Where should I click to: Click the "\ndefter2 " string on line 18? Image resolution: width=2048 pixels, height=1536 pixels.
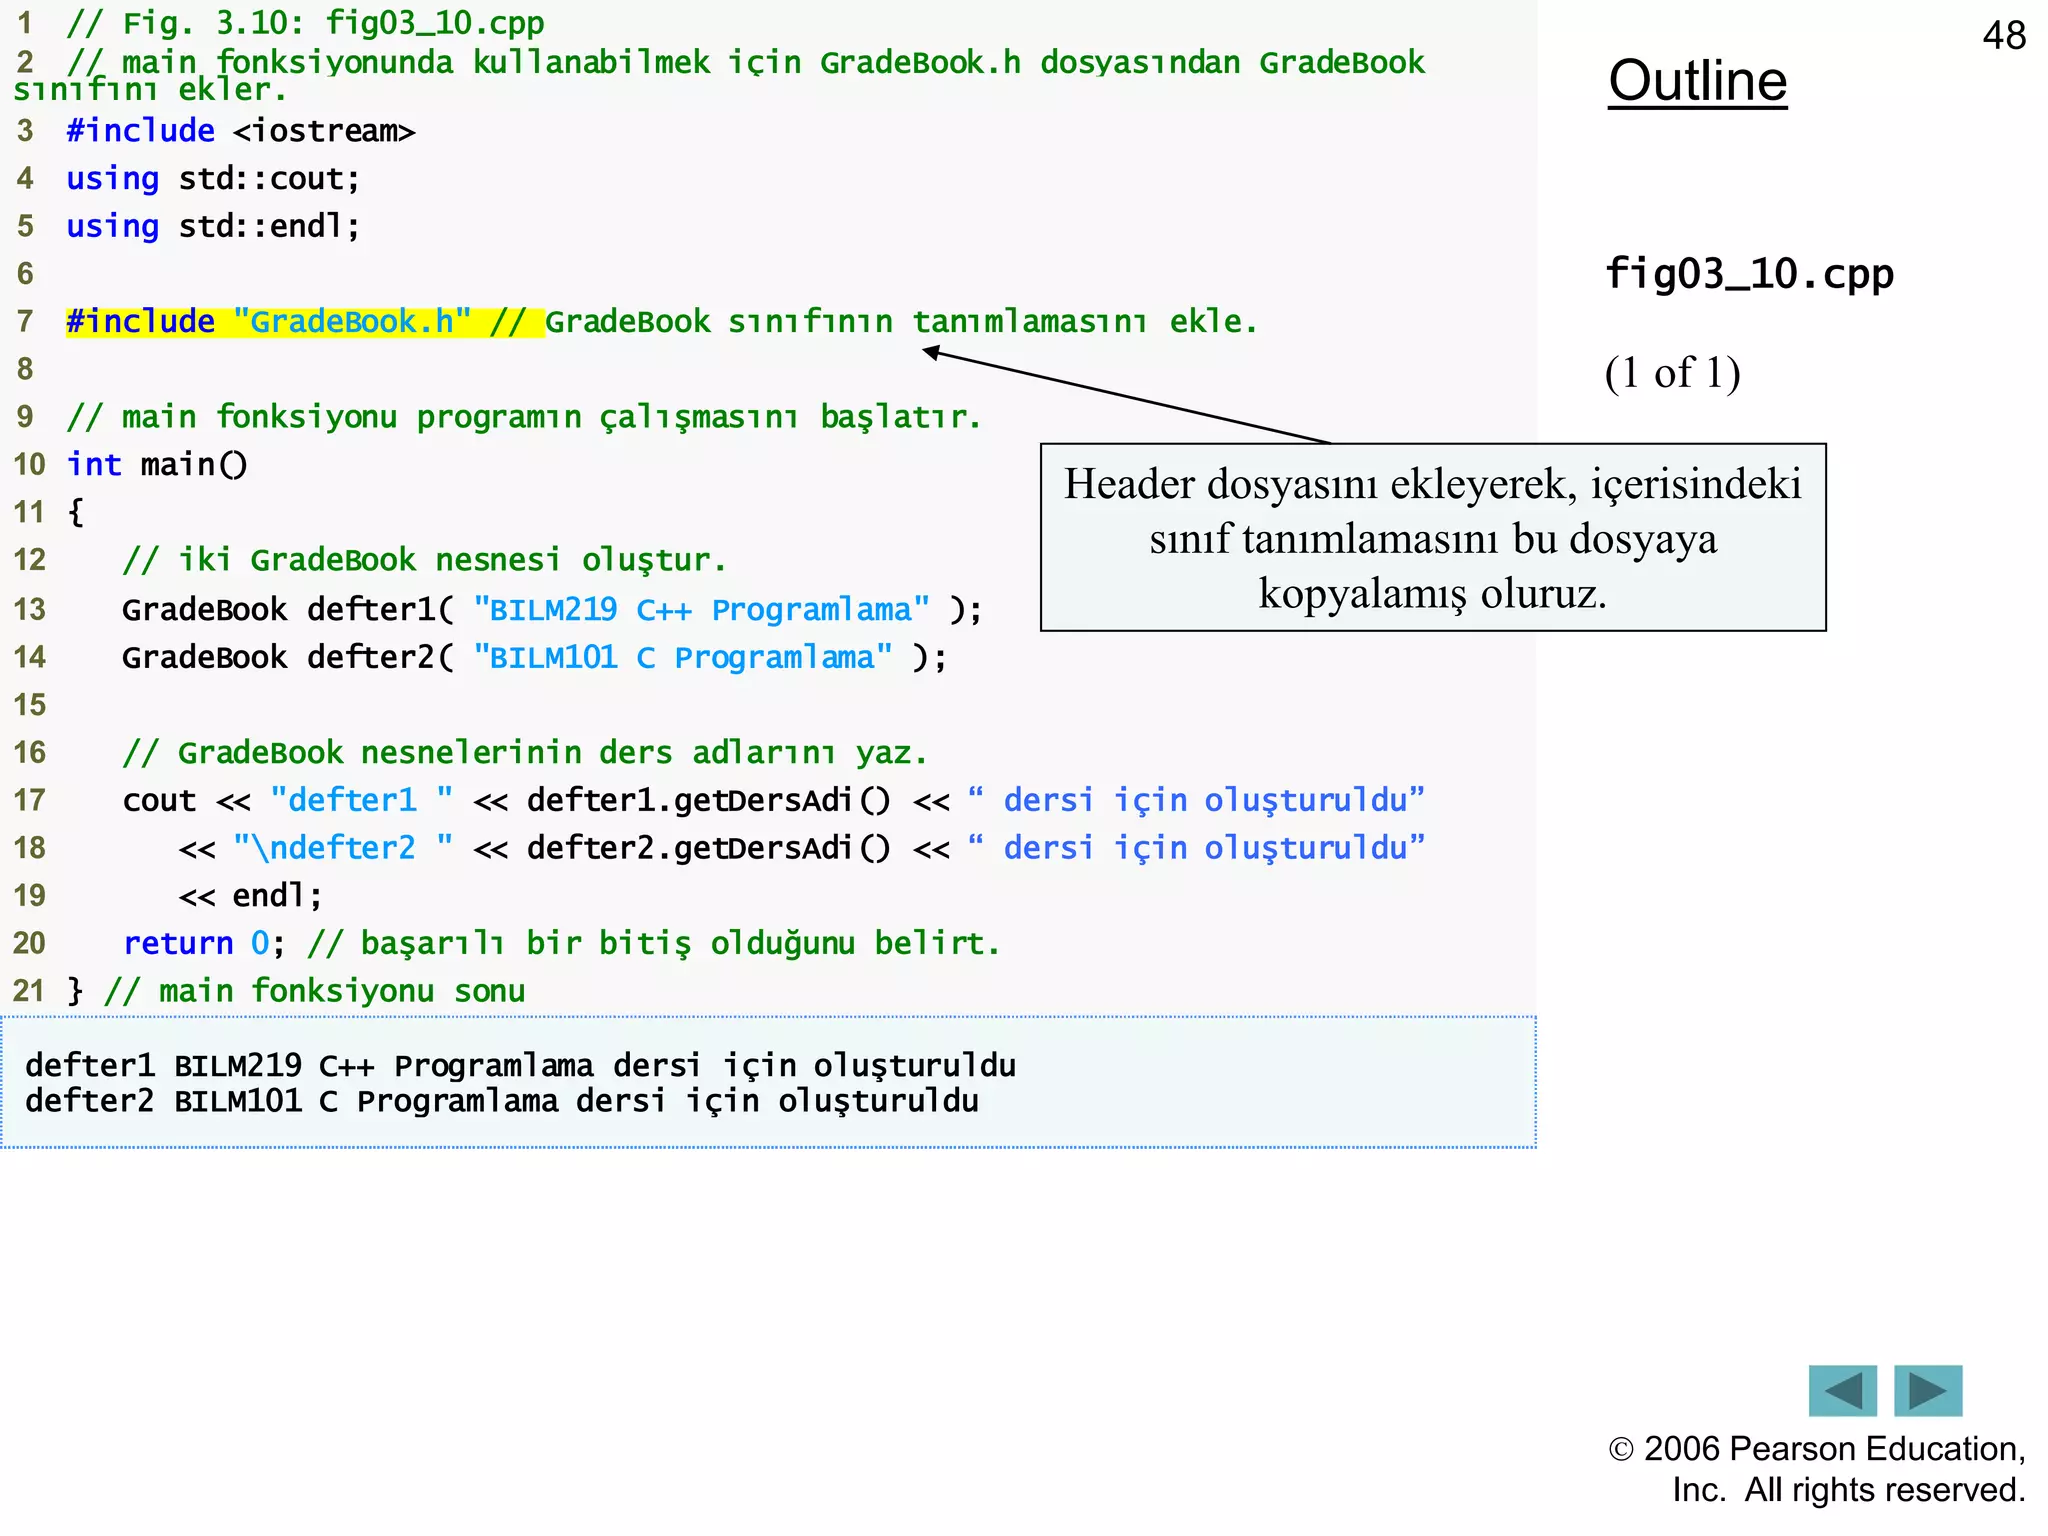point(343,848)
